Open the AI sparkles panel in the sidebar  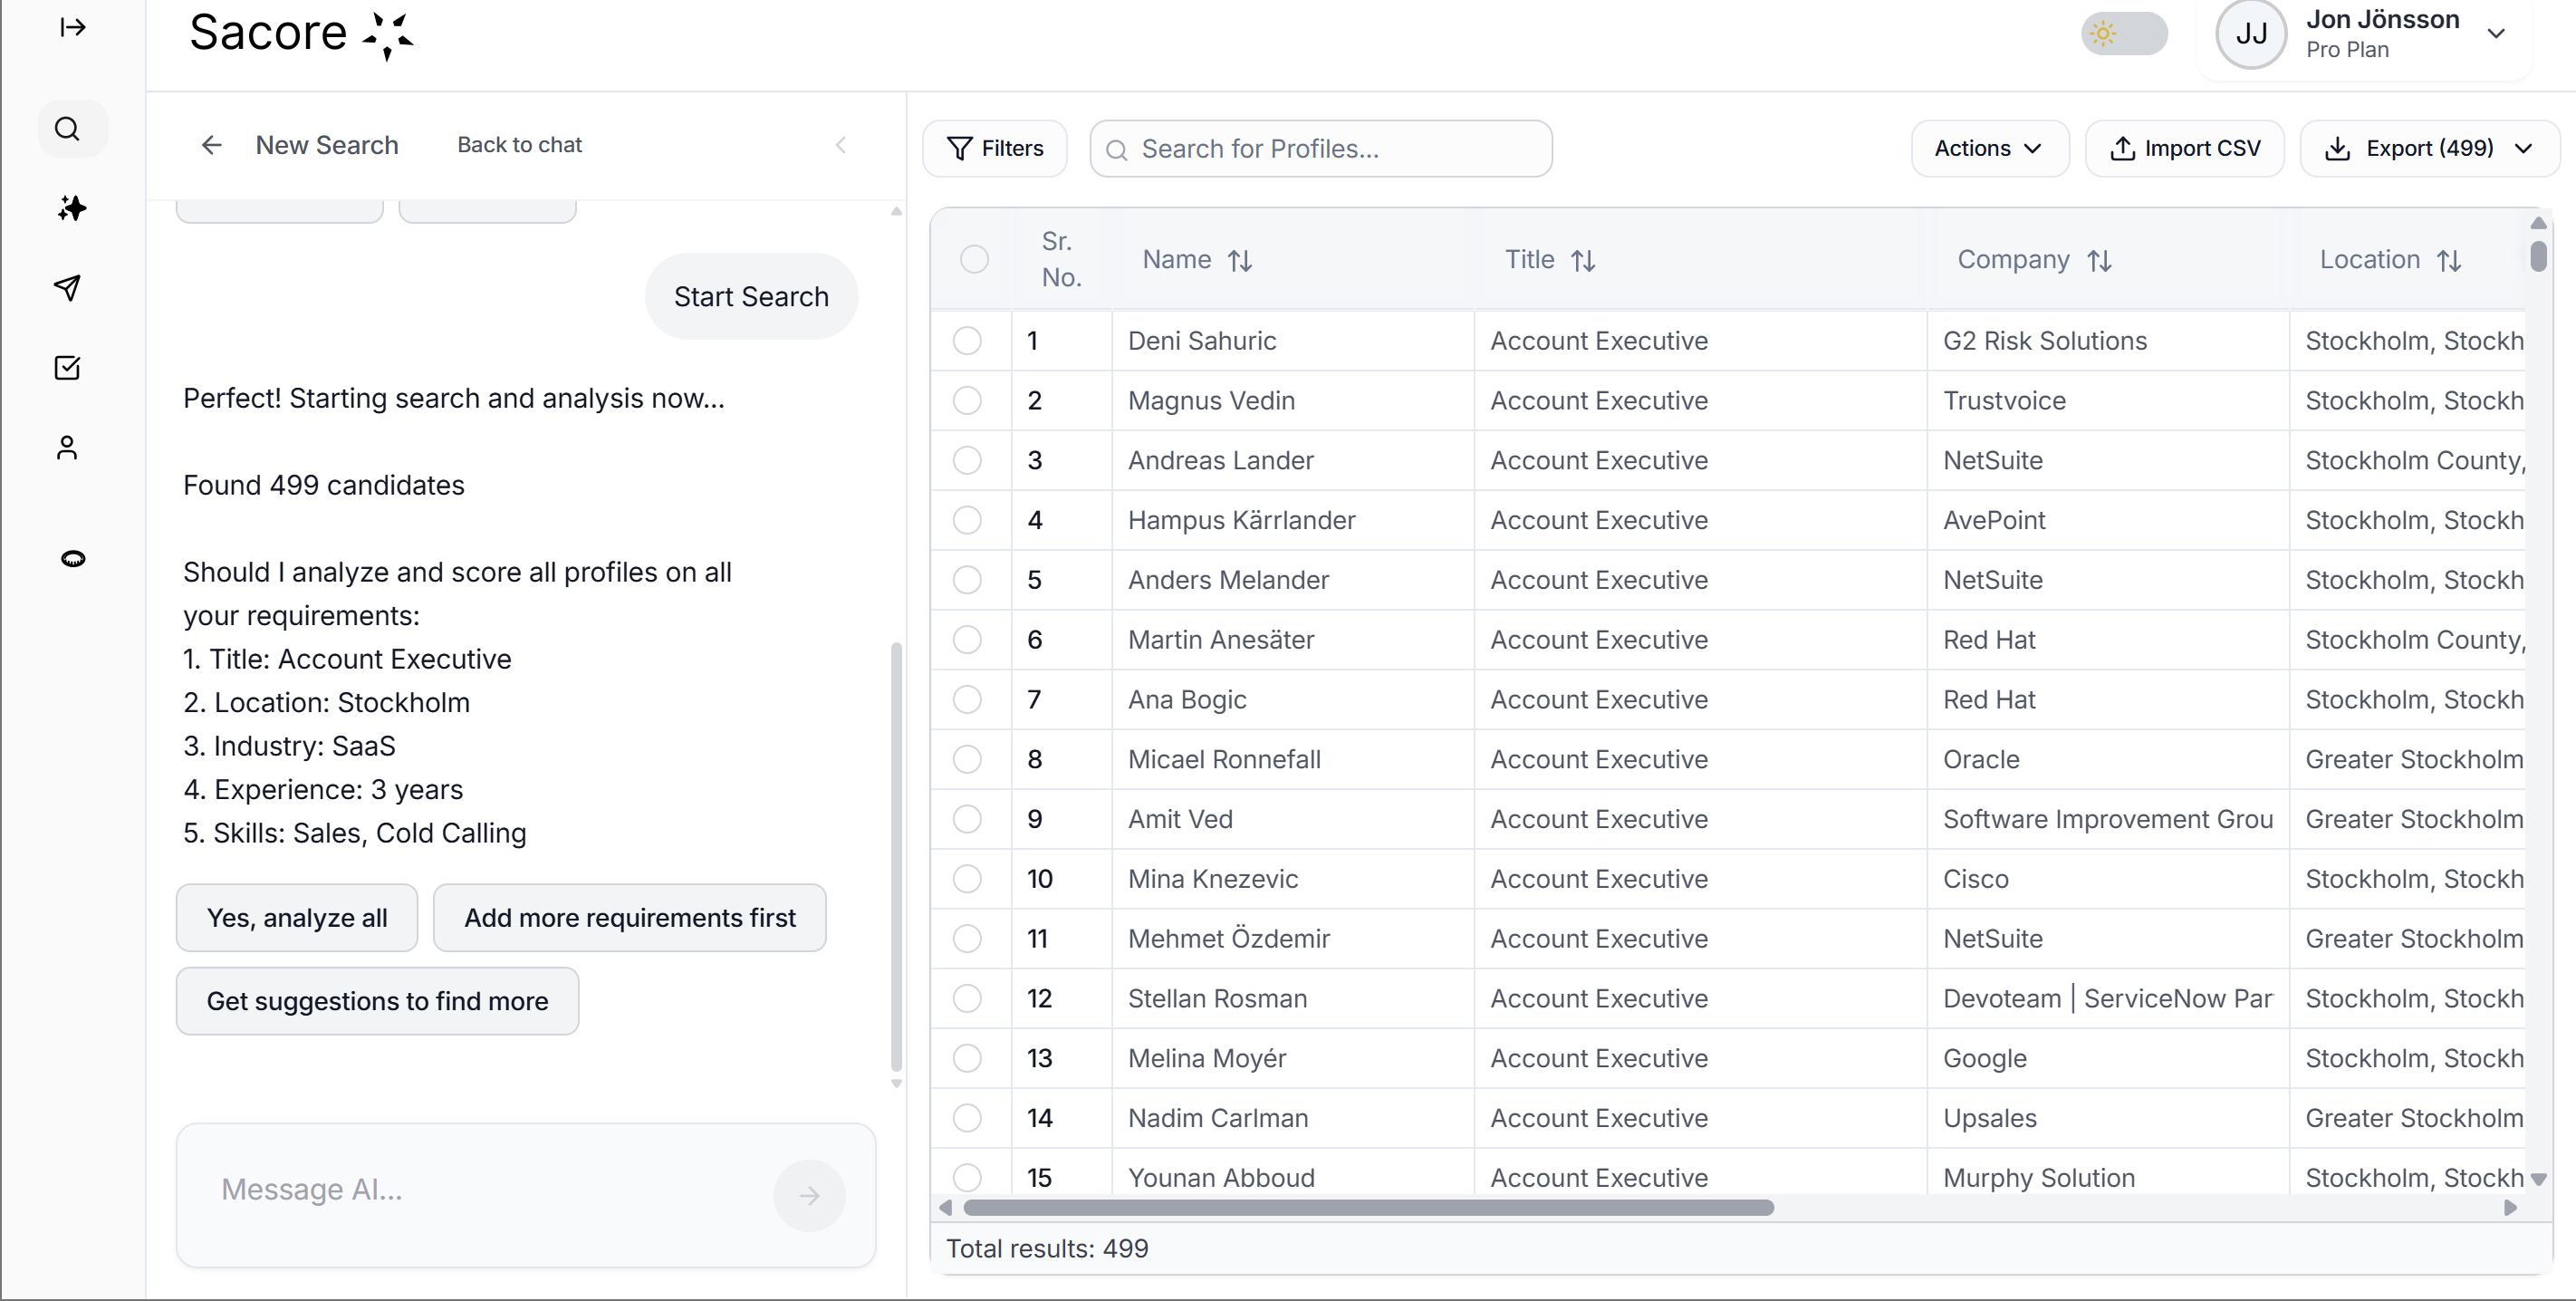pyautogui.click(x=70, y=208)
